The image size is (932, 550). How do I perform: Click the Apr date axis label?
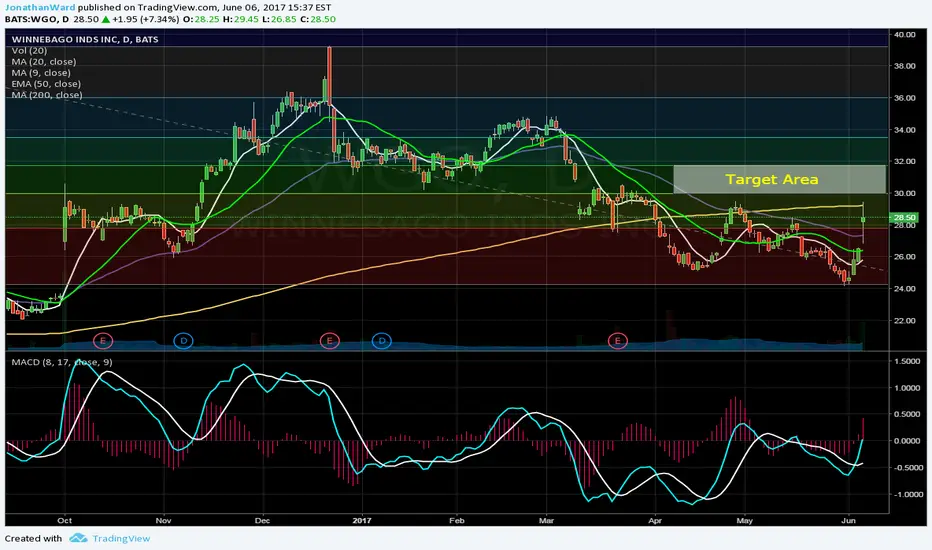click(x=655, y=521)
